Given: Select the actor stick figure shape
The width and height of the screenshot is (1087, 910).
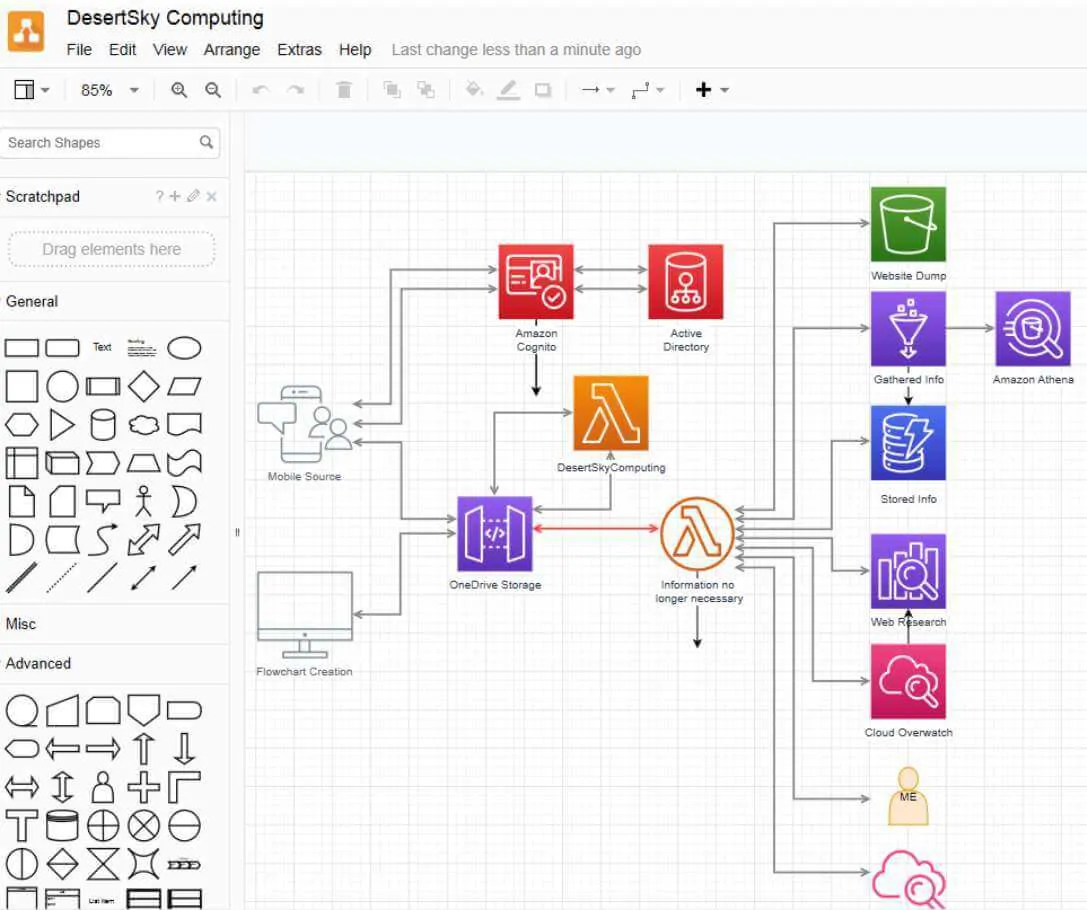Looking at the screenshot, I should 144,501.
